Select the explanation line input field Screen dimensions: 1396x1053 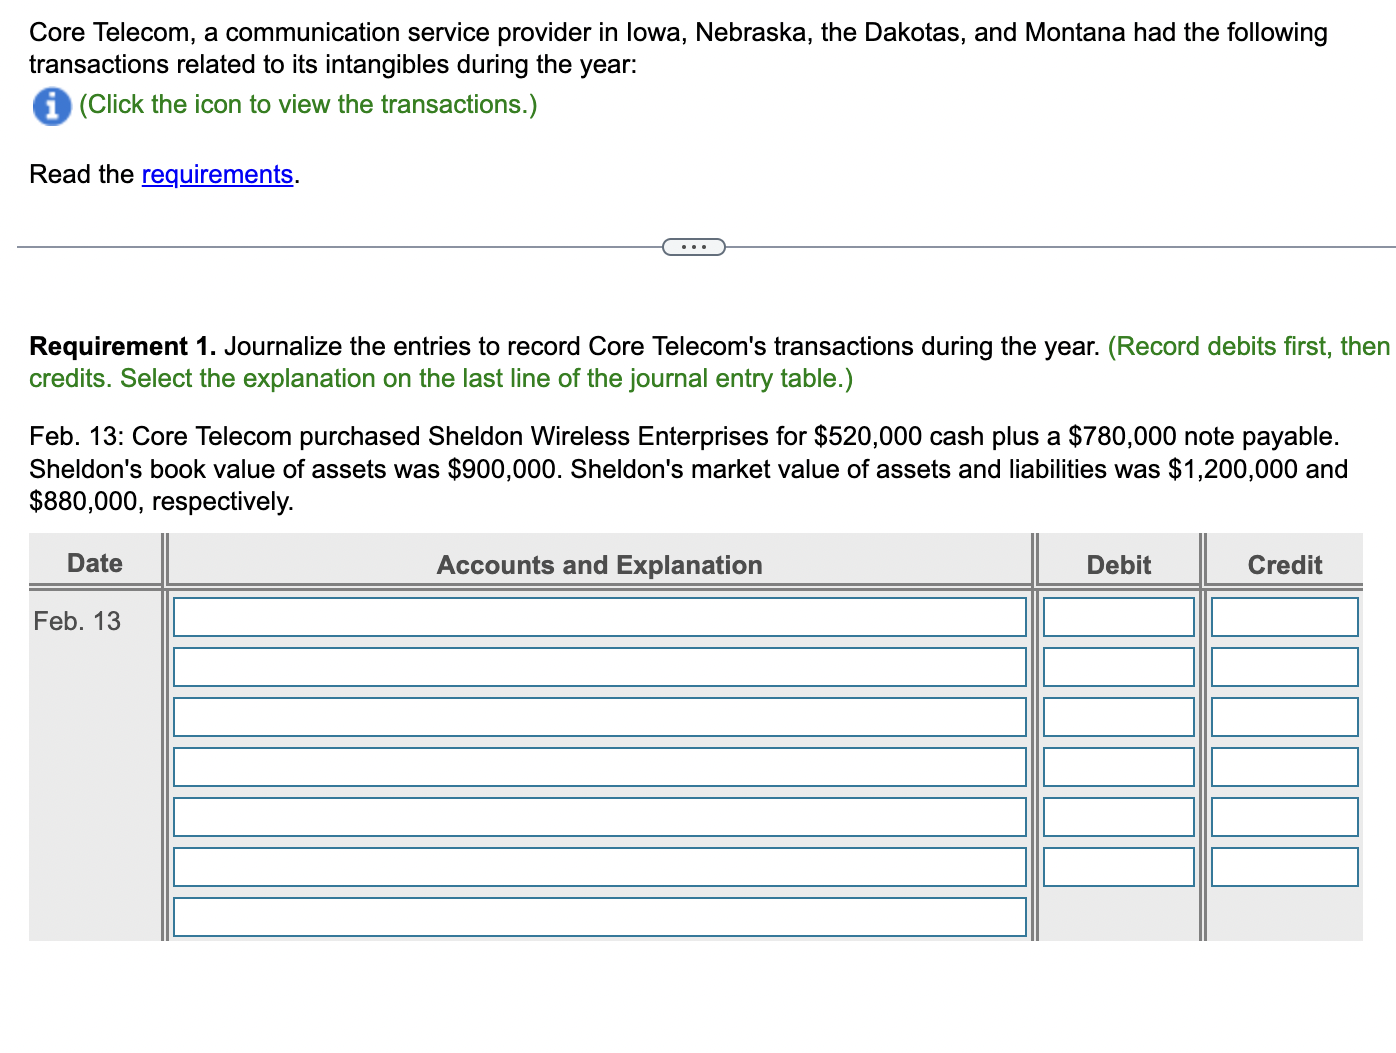(x=600, y=916)
